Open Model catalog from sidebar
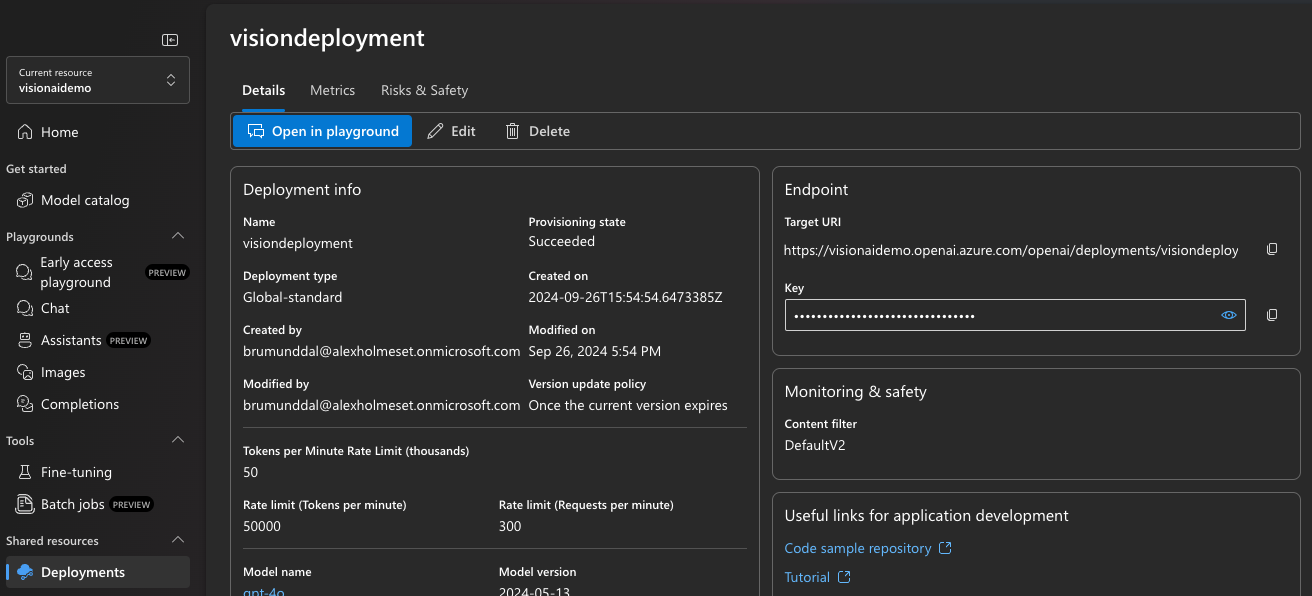Viewport: 1312px width, 596px height. (85, 200)
